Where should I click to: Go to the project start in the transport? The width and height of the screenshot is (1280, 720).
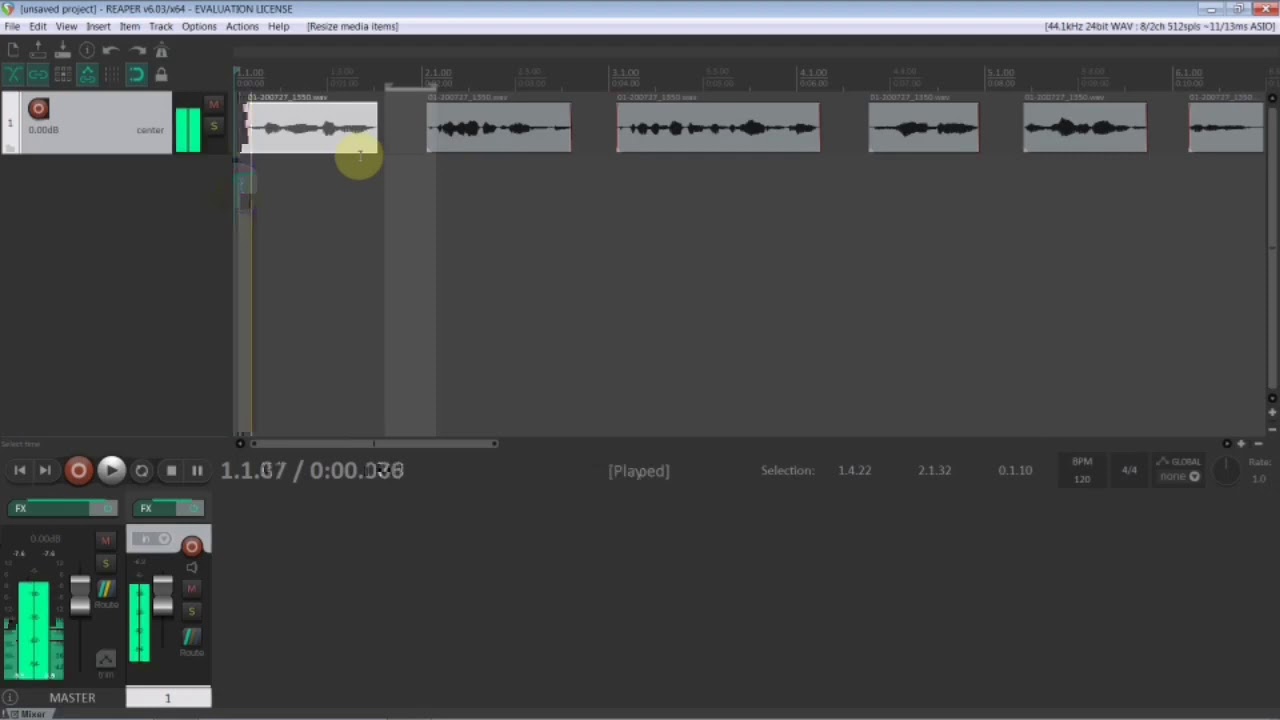[19, 471]
